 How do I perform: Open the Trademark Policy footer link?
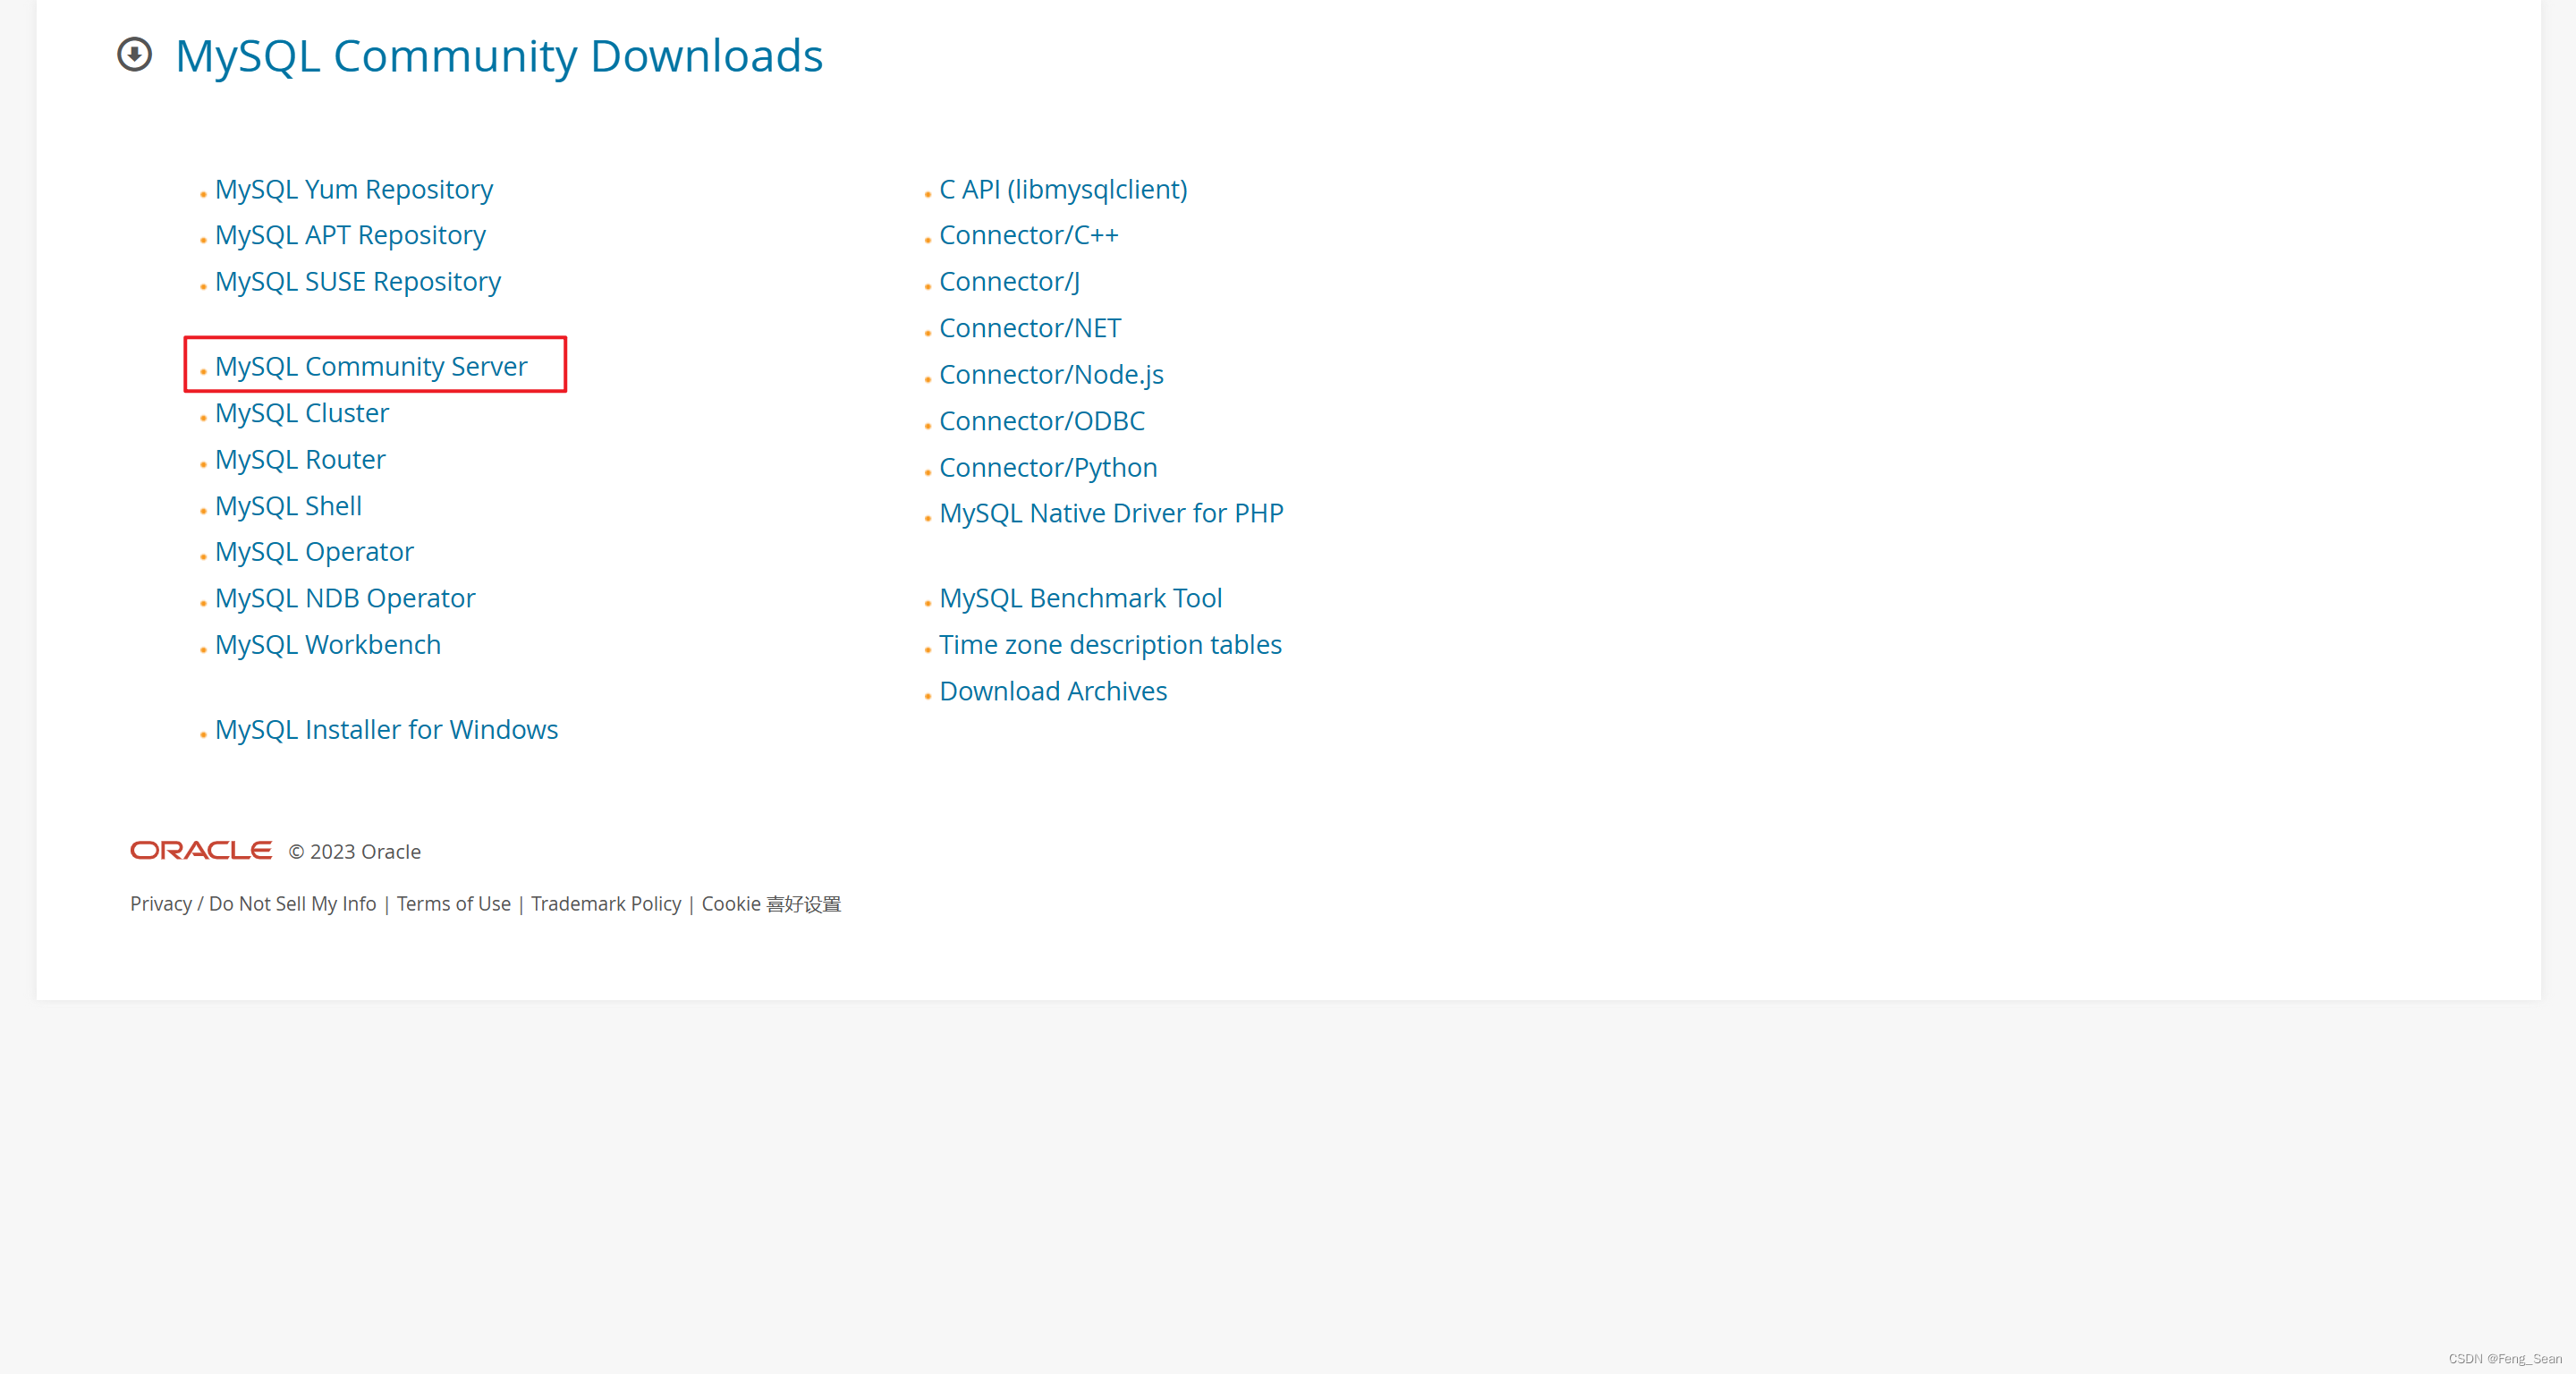(606, 904)
